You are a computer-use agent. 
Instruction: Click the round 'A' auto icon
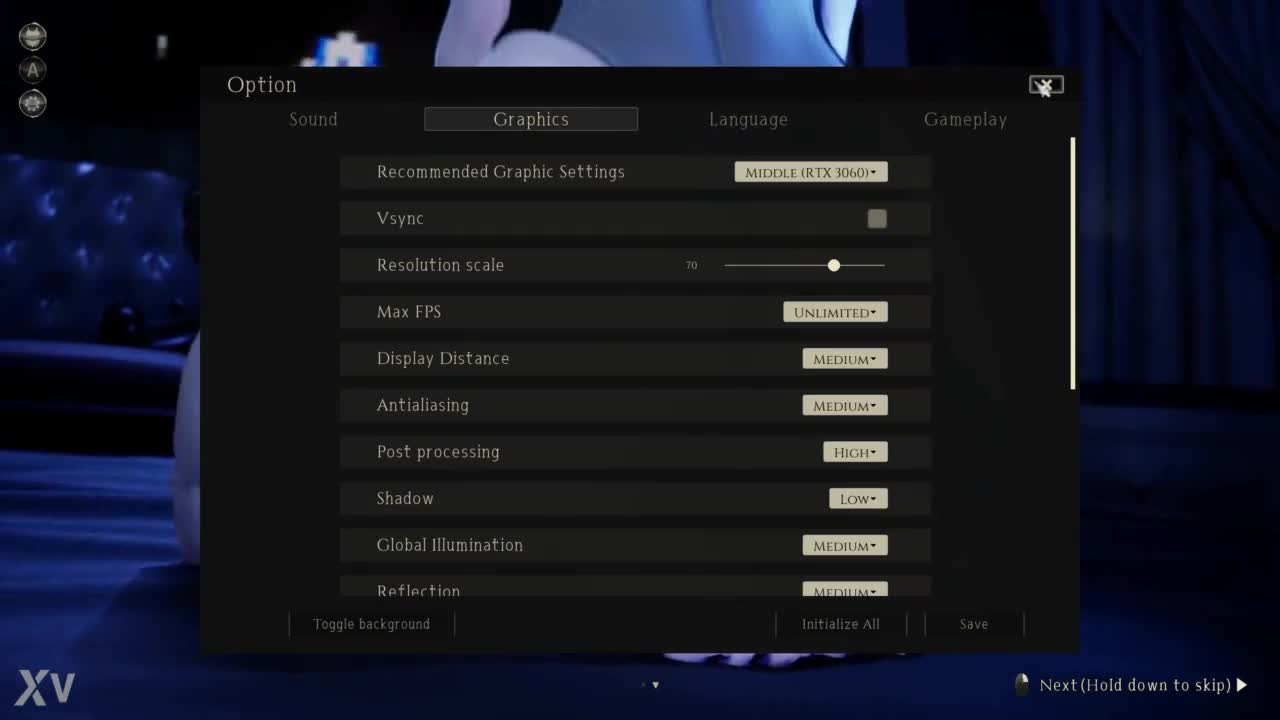click(33, 70)
